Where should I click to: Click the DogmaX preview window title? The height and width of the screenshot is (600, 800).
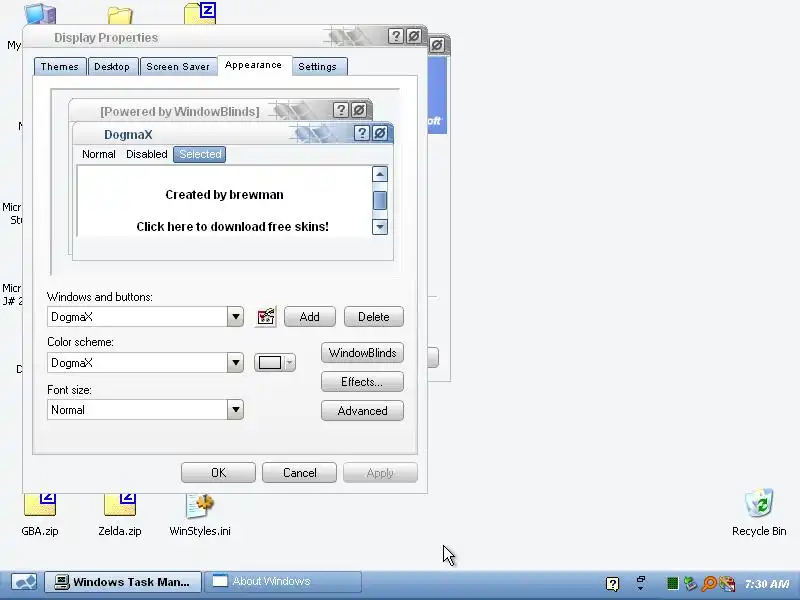(x=128, y=135)
